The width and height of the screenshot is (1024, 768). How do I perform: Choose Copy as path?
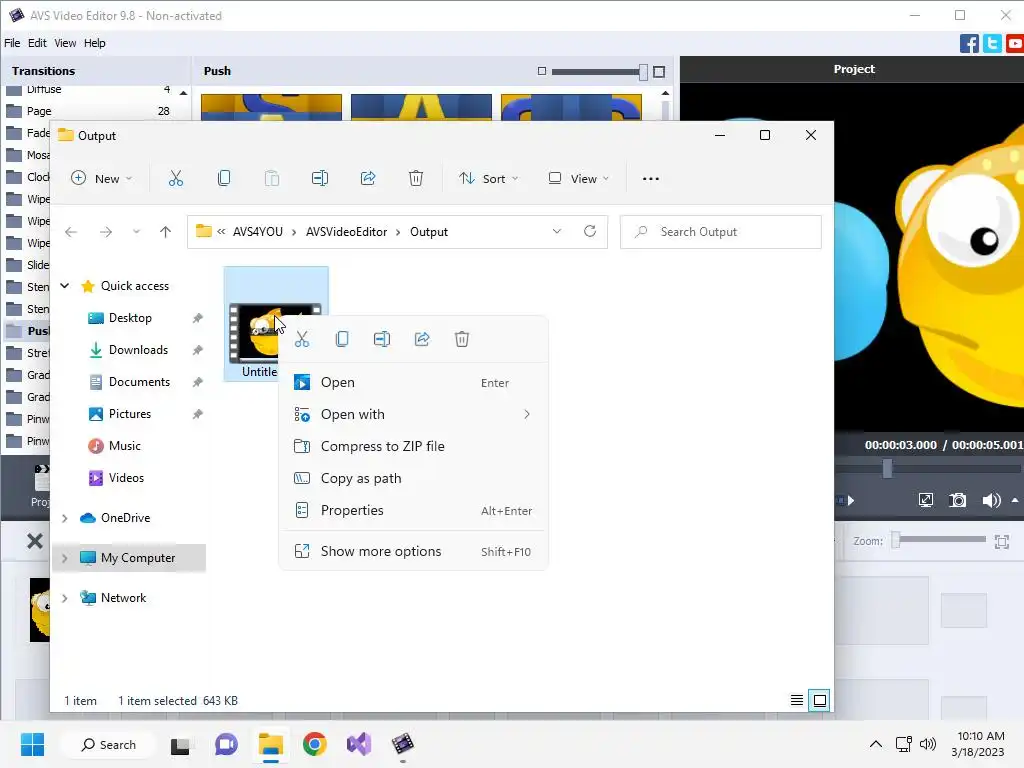[x=413, y=479]
